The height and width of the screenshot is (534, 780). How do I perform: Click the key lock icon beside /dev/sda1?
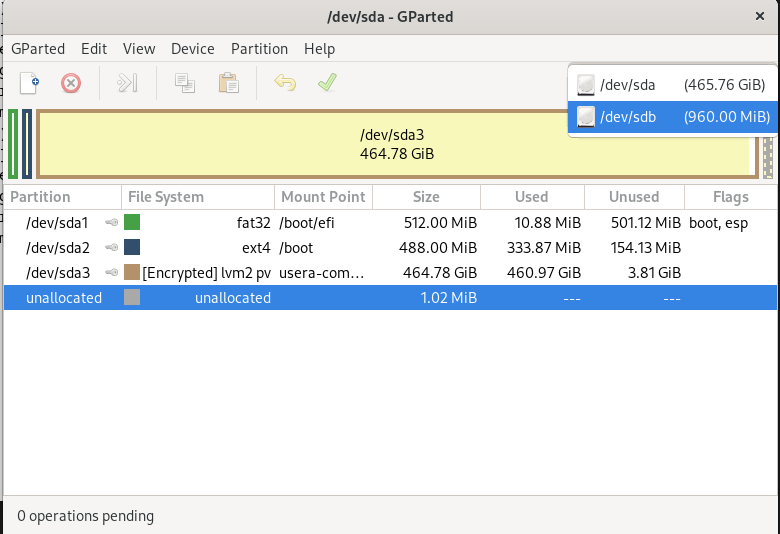pos(112,222)
